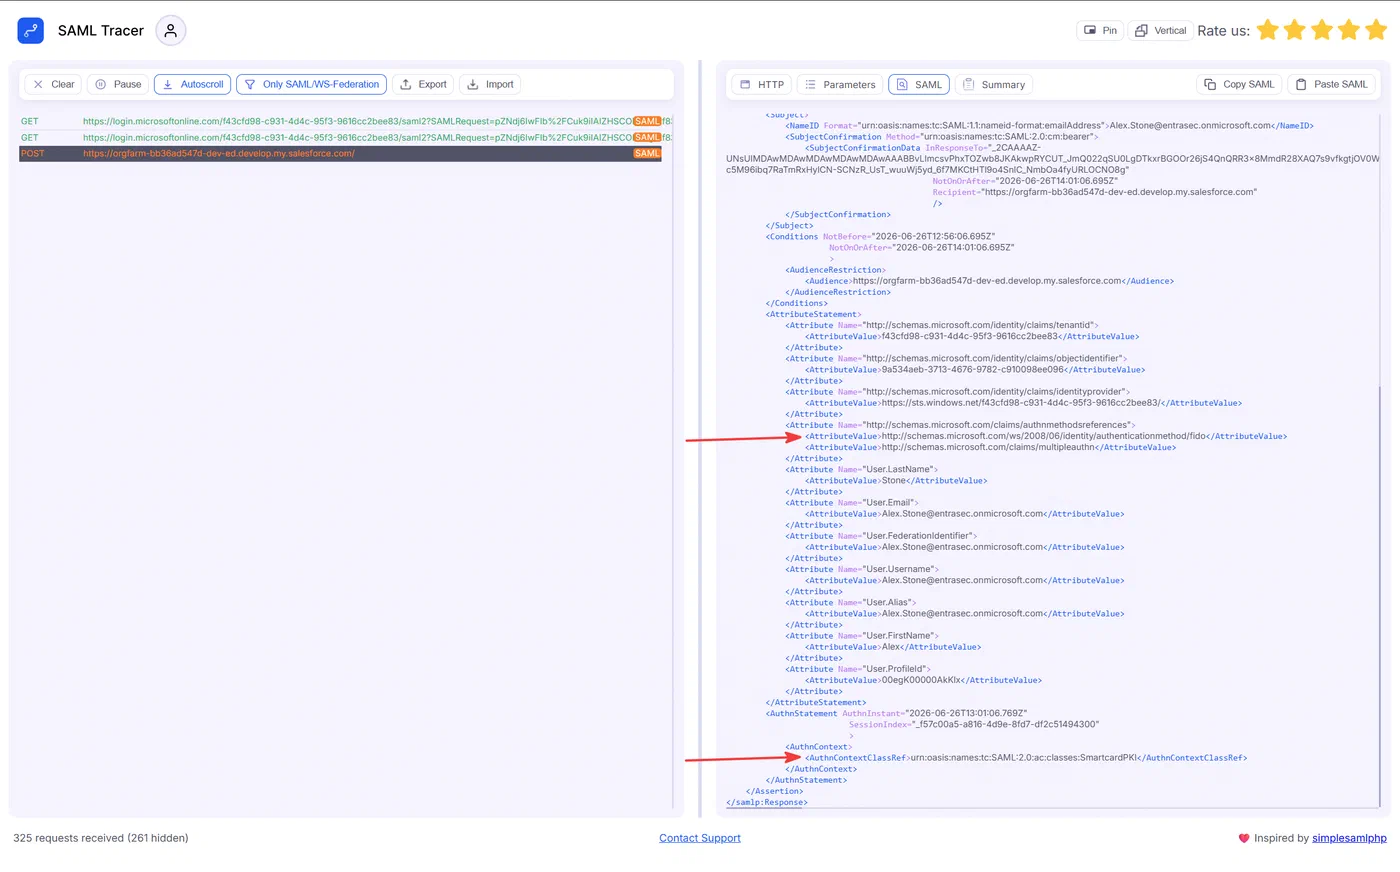
Task: Pause request capturing
Action: point(118,85)
